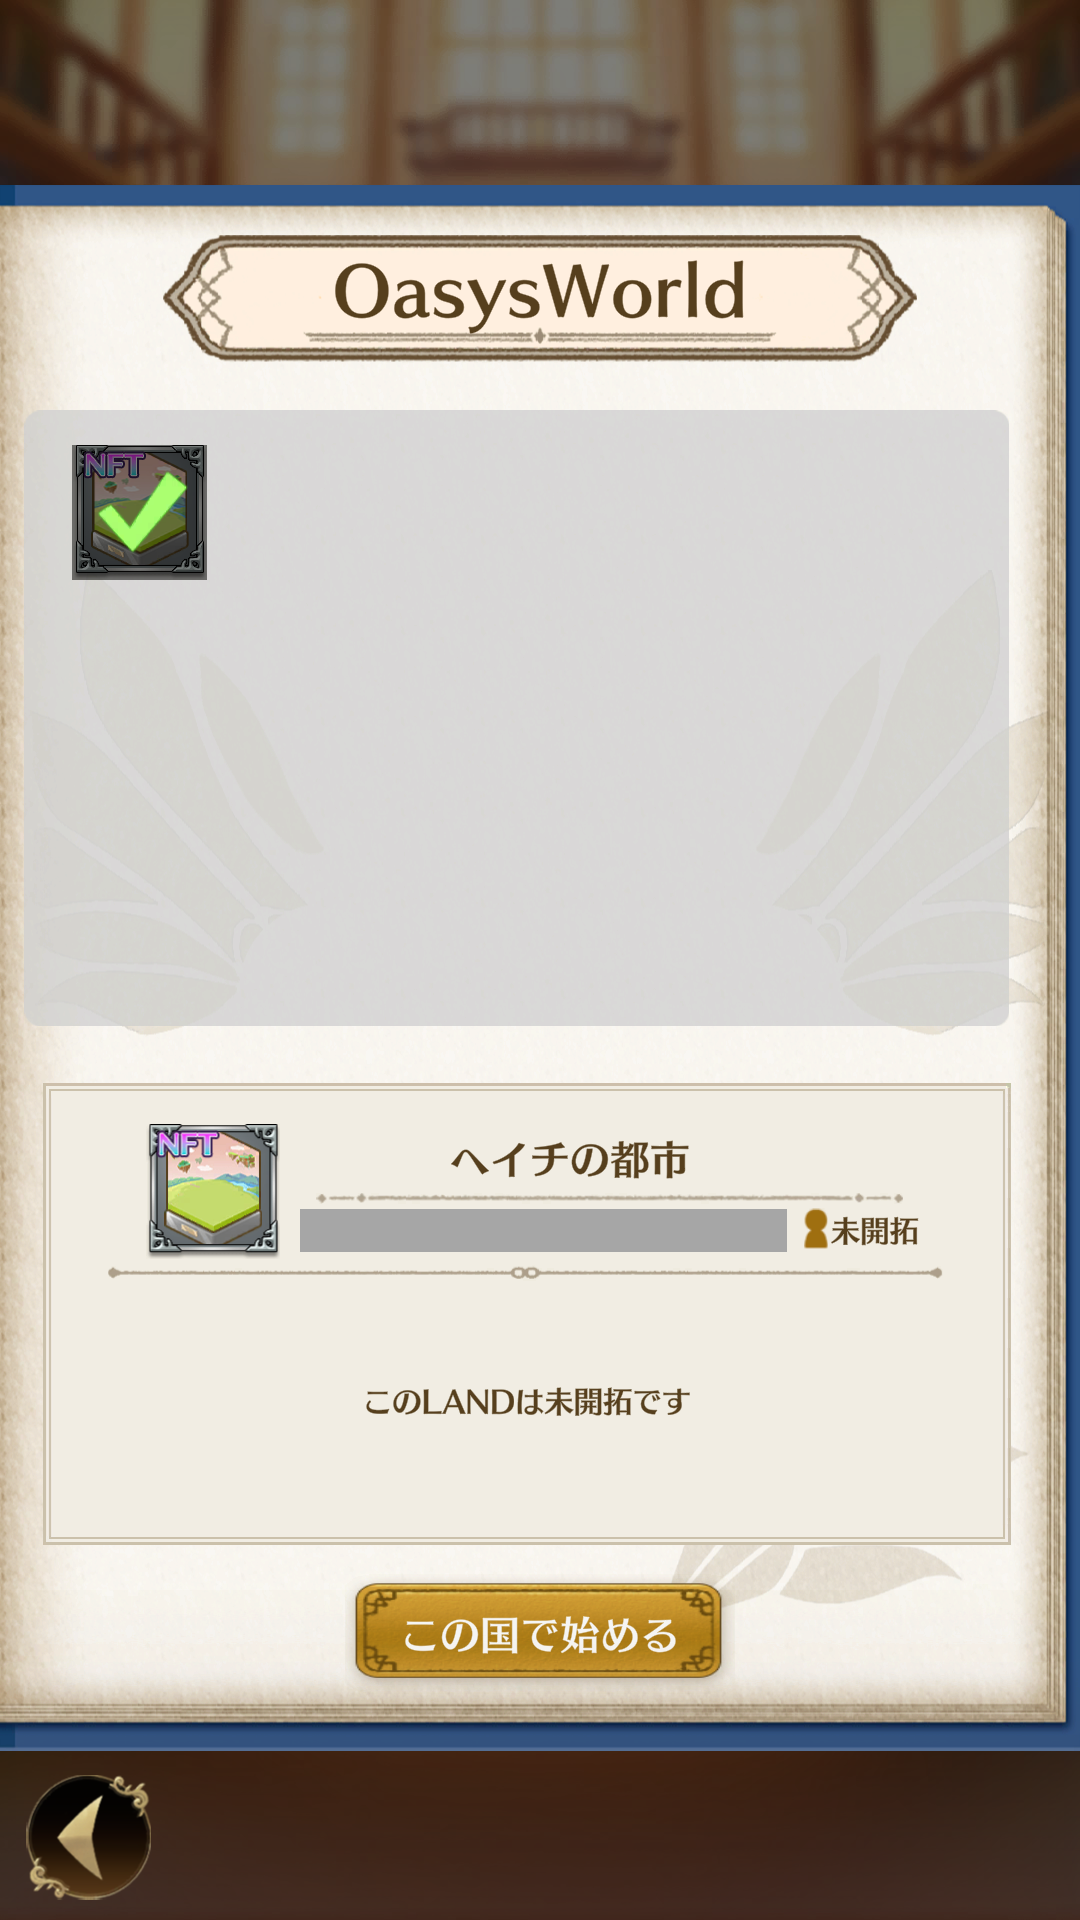Screen dimensions: 1080x1920
Task: Tap the OasysWorld title banner
Action: tap(540, 297)
